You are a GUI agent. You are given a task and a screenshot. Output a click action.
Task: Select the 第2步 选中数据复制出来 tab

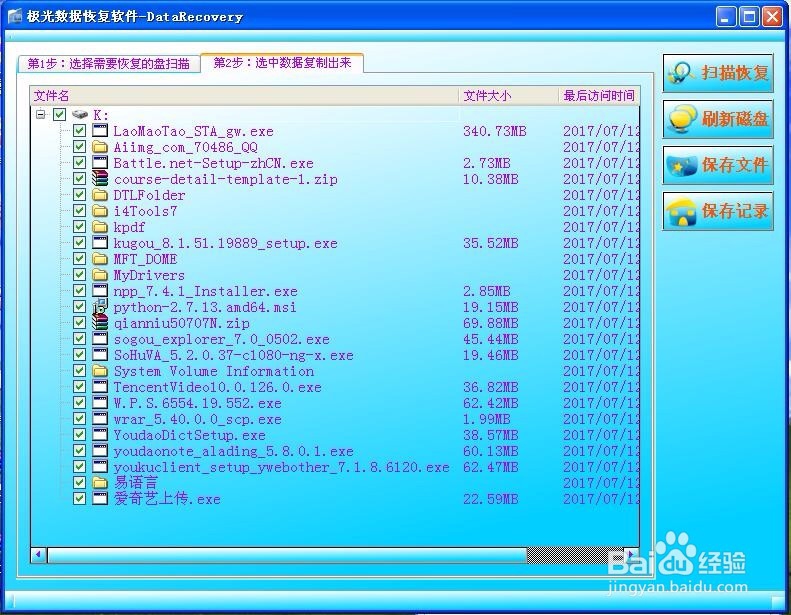[x=282, y=63]
